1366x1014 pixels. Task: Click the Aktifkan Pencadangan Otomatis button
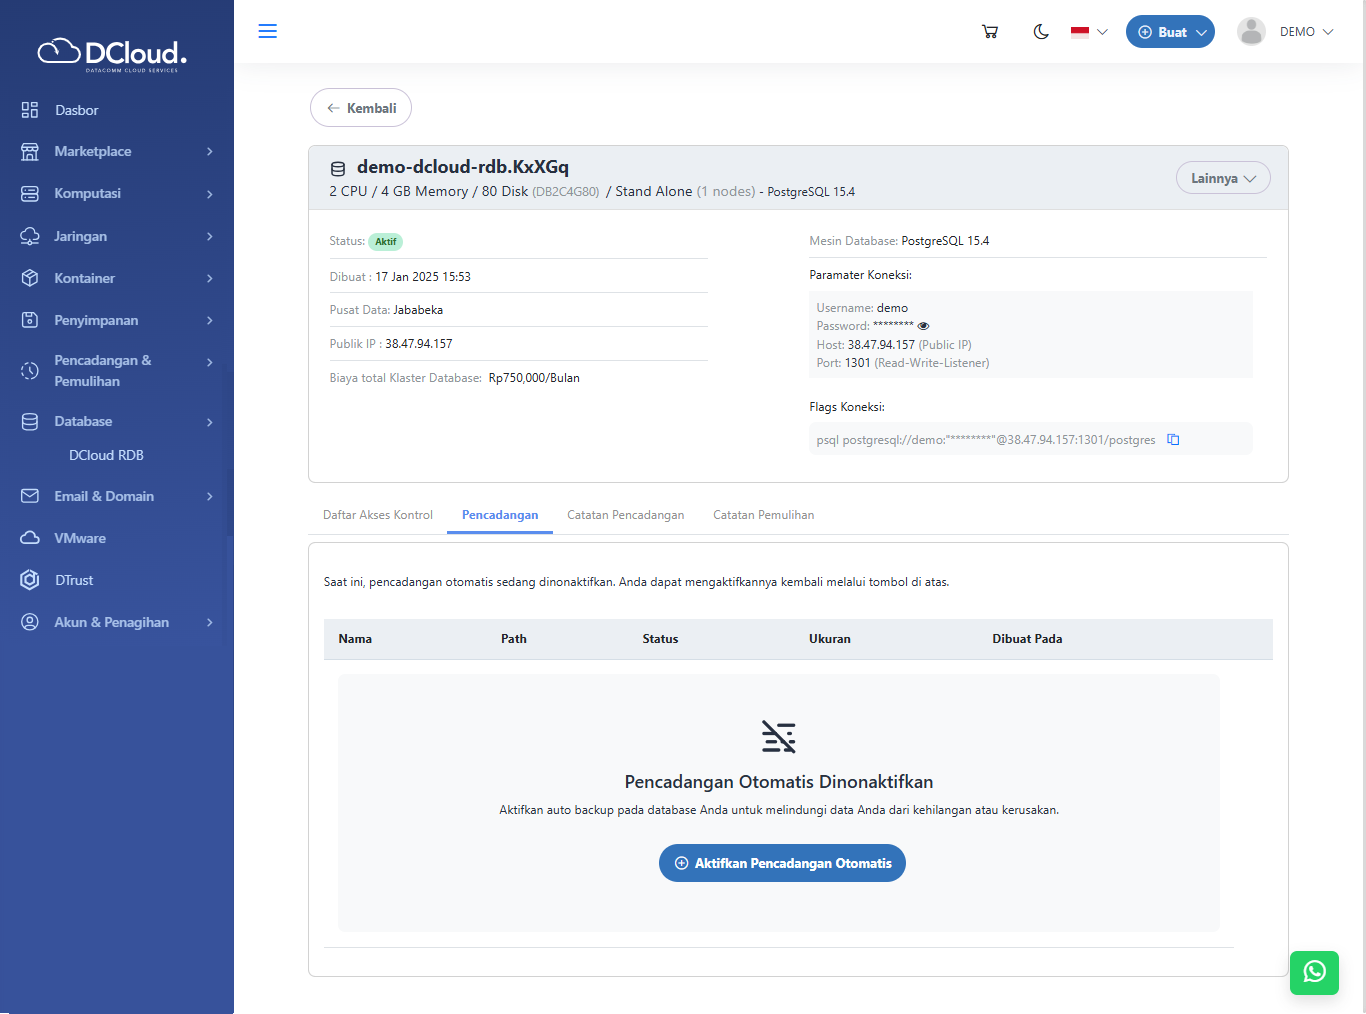click(x=782, y=863)
